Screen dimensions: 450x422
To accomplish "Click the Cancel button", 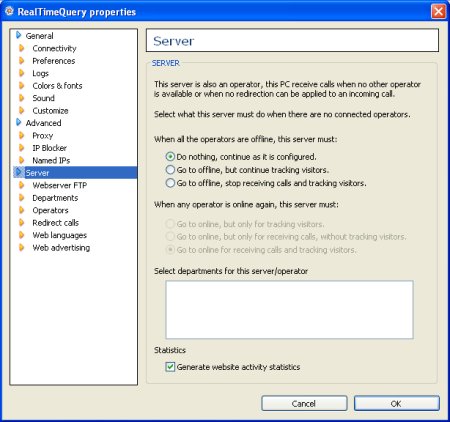I will pos(304,404).
